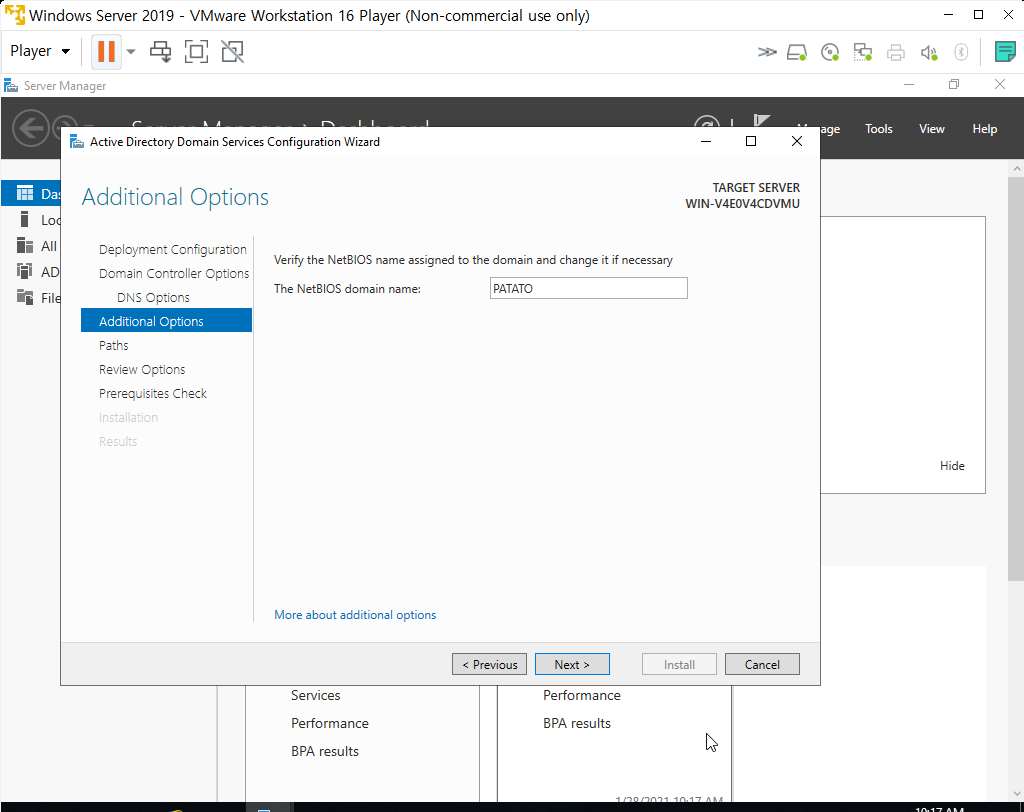Viewport: 1024px width, 812px height.
Task: Click Performance in the left server tile
Action: pos(330,723)
